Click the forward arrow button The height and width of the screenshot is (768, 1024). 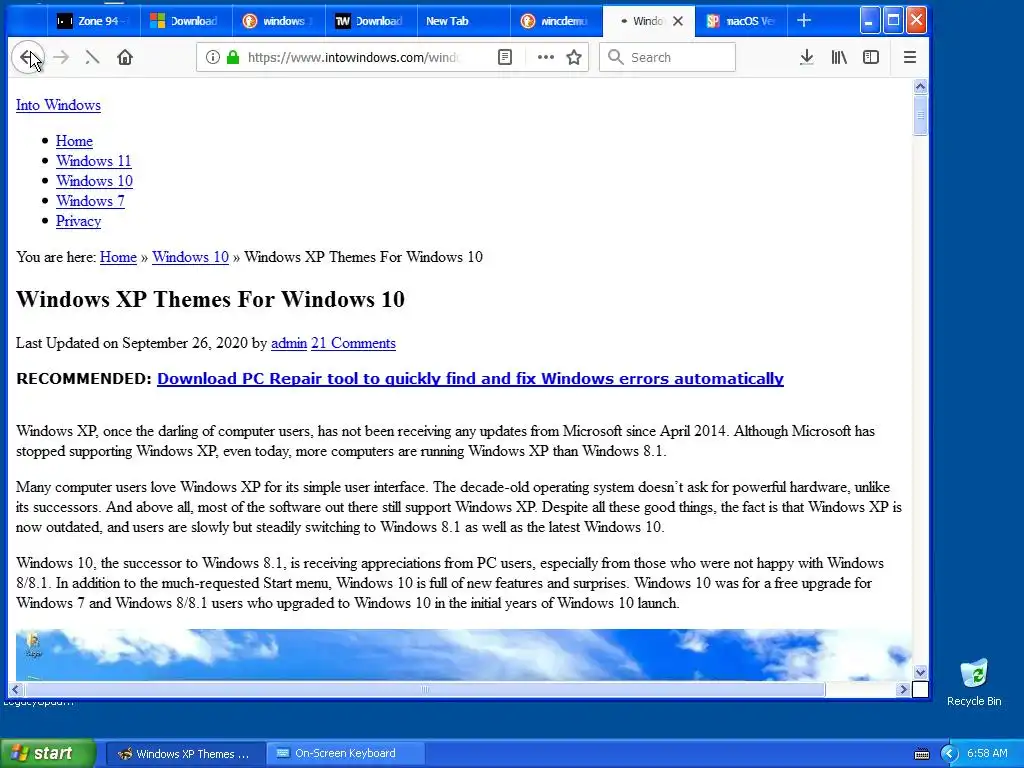pyautogui.click(x=61, y=57)
